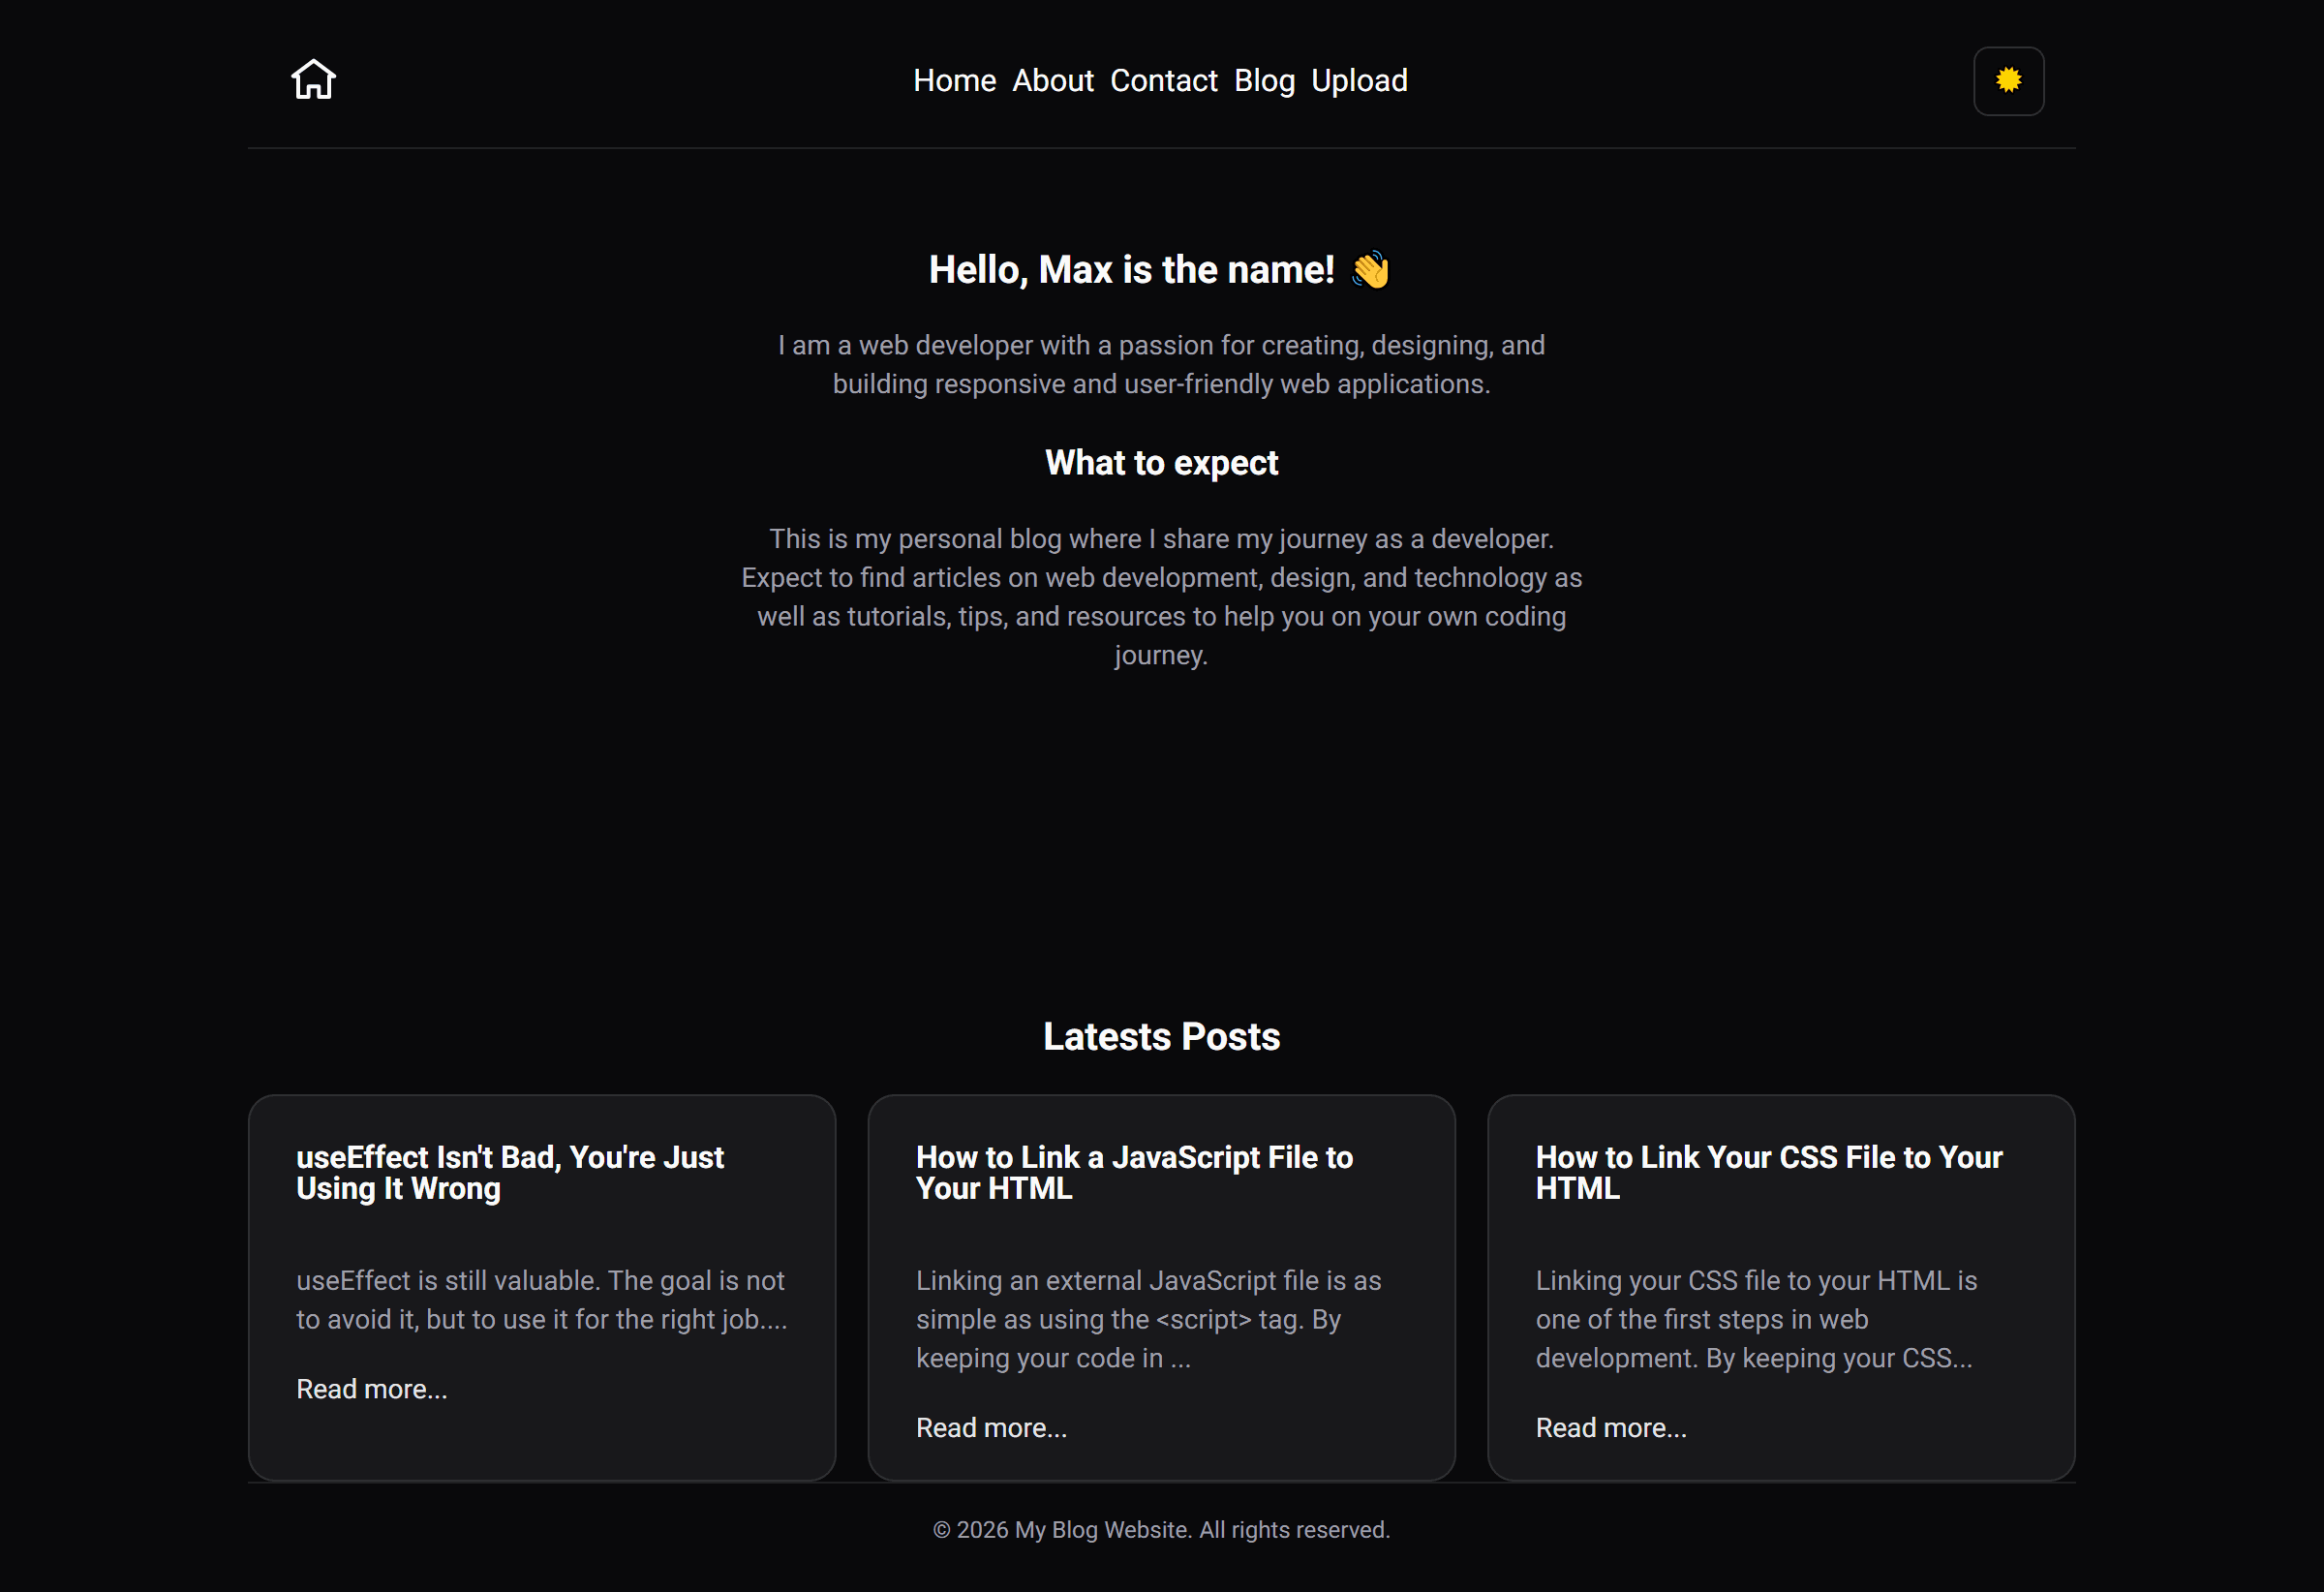Open How to Link Your CSS File title
Image resolution: width=2324 pixels, height=1592 pixels.
point(1769,1172)
